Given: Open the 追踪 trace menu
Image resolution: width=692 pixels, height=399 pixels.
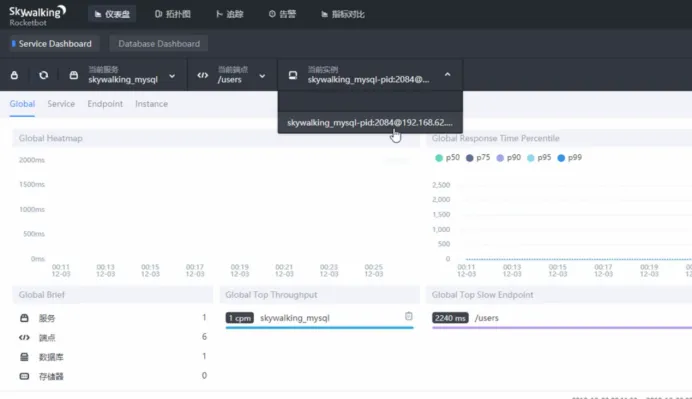Looking at the screenshot, I should coord(229,14).
